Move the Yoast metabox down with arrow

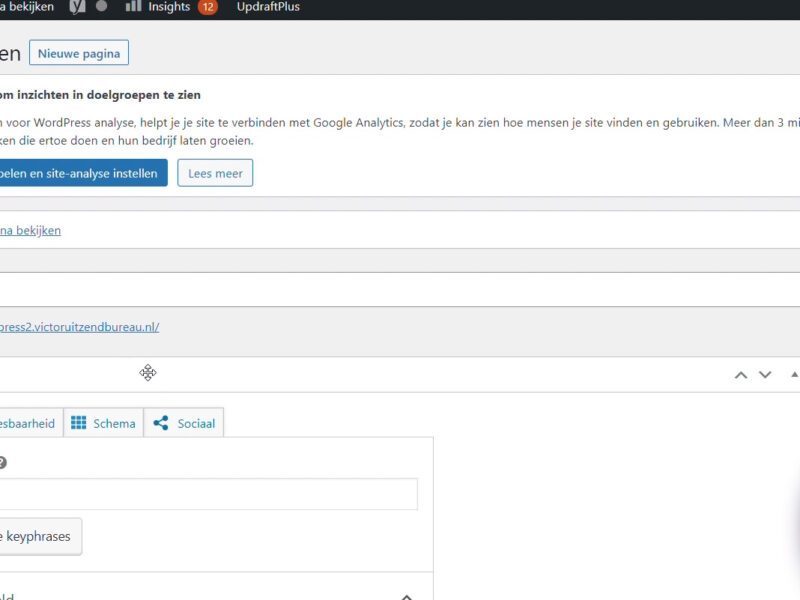[765, 375]
